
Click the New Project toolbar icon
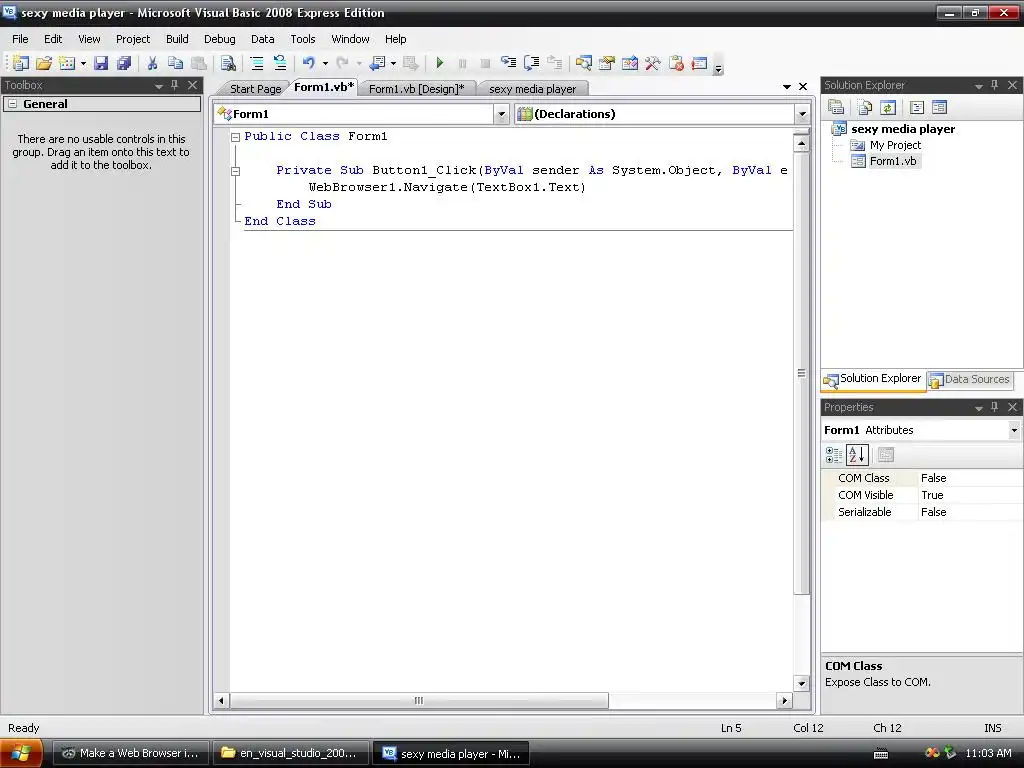(x=20, y=63)
